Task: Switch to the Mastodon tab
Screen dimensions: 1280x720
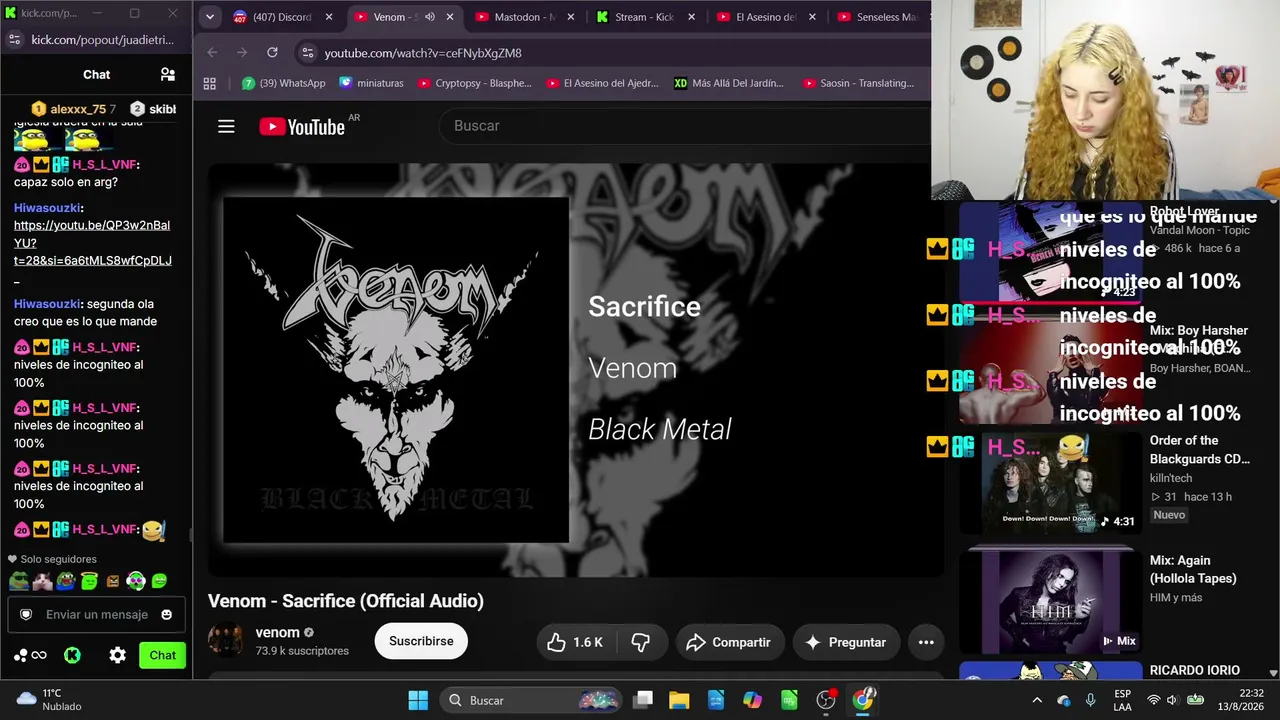Action: [526, 17]
